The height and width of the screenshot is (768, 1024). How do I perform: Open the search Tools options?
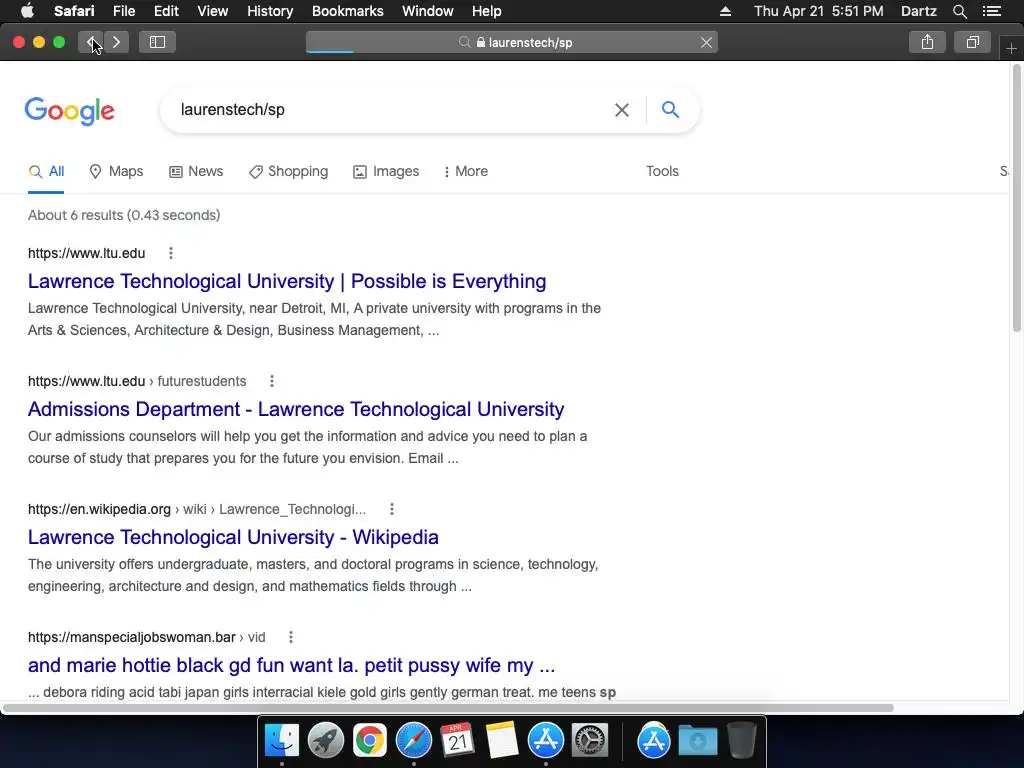click(662, 171)
